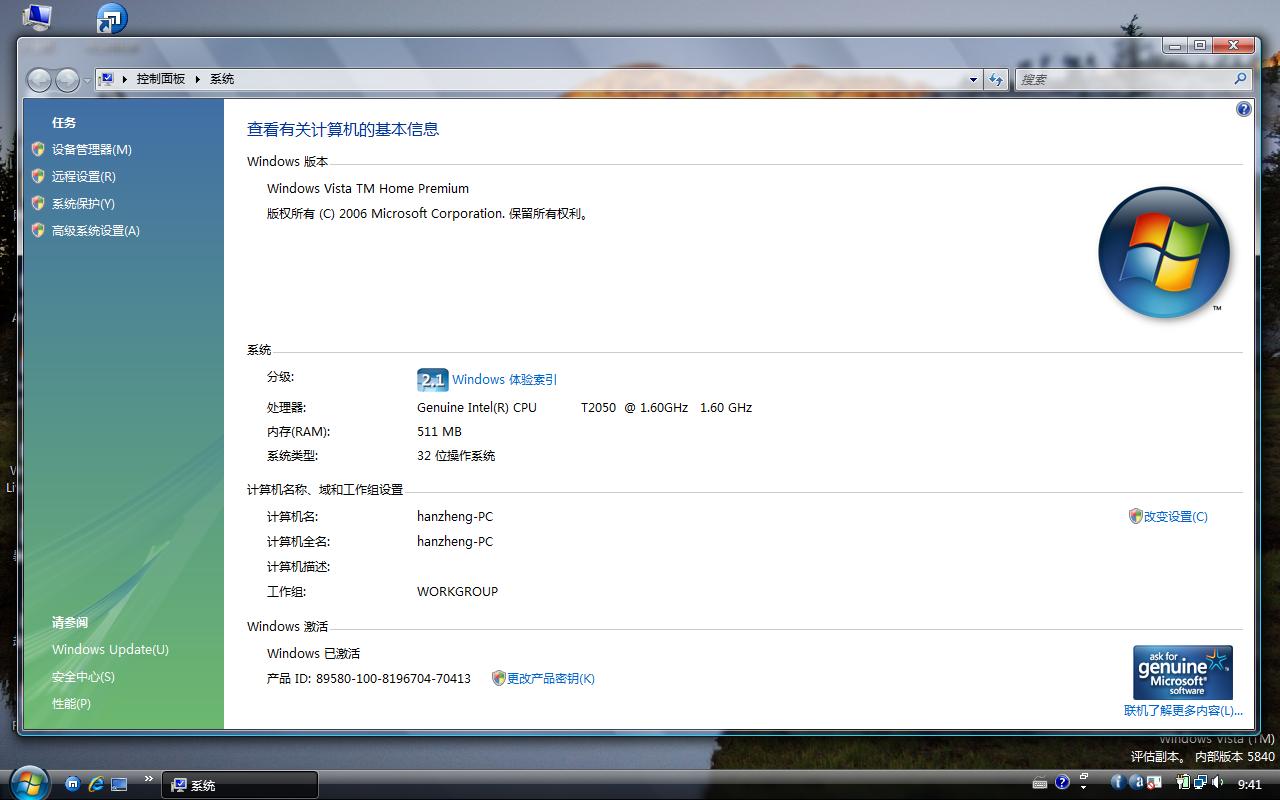Click the language bar help icon

pos(1063,783)
